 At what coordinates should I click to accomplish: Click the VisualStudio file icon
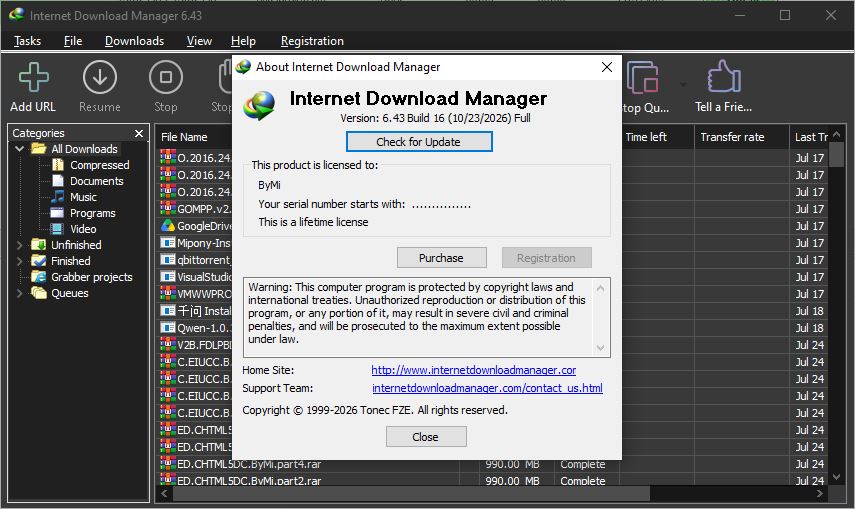tap(167, 277)
